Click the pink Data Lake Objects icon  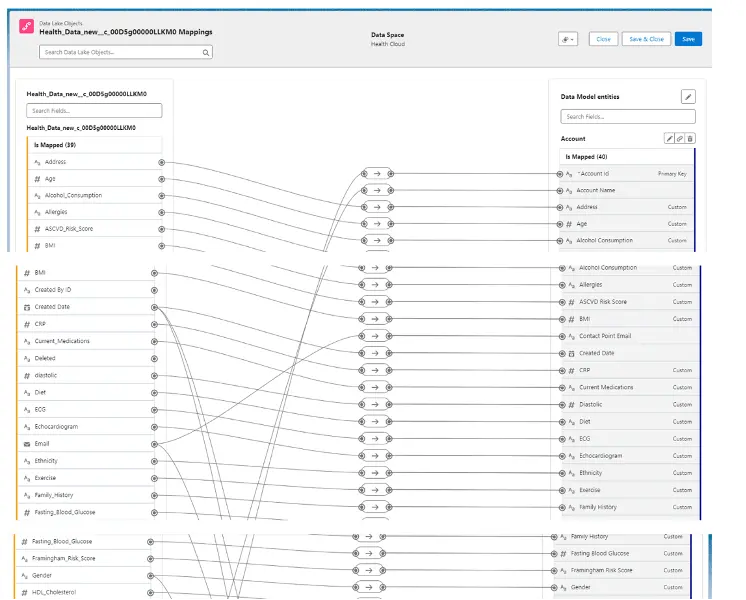point(26,26)
